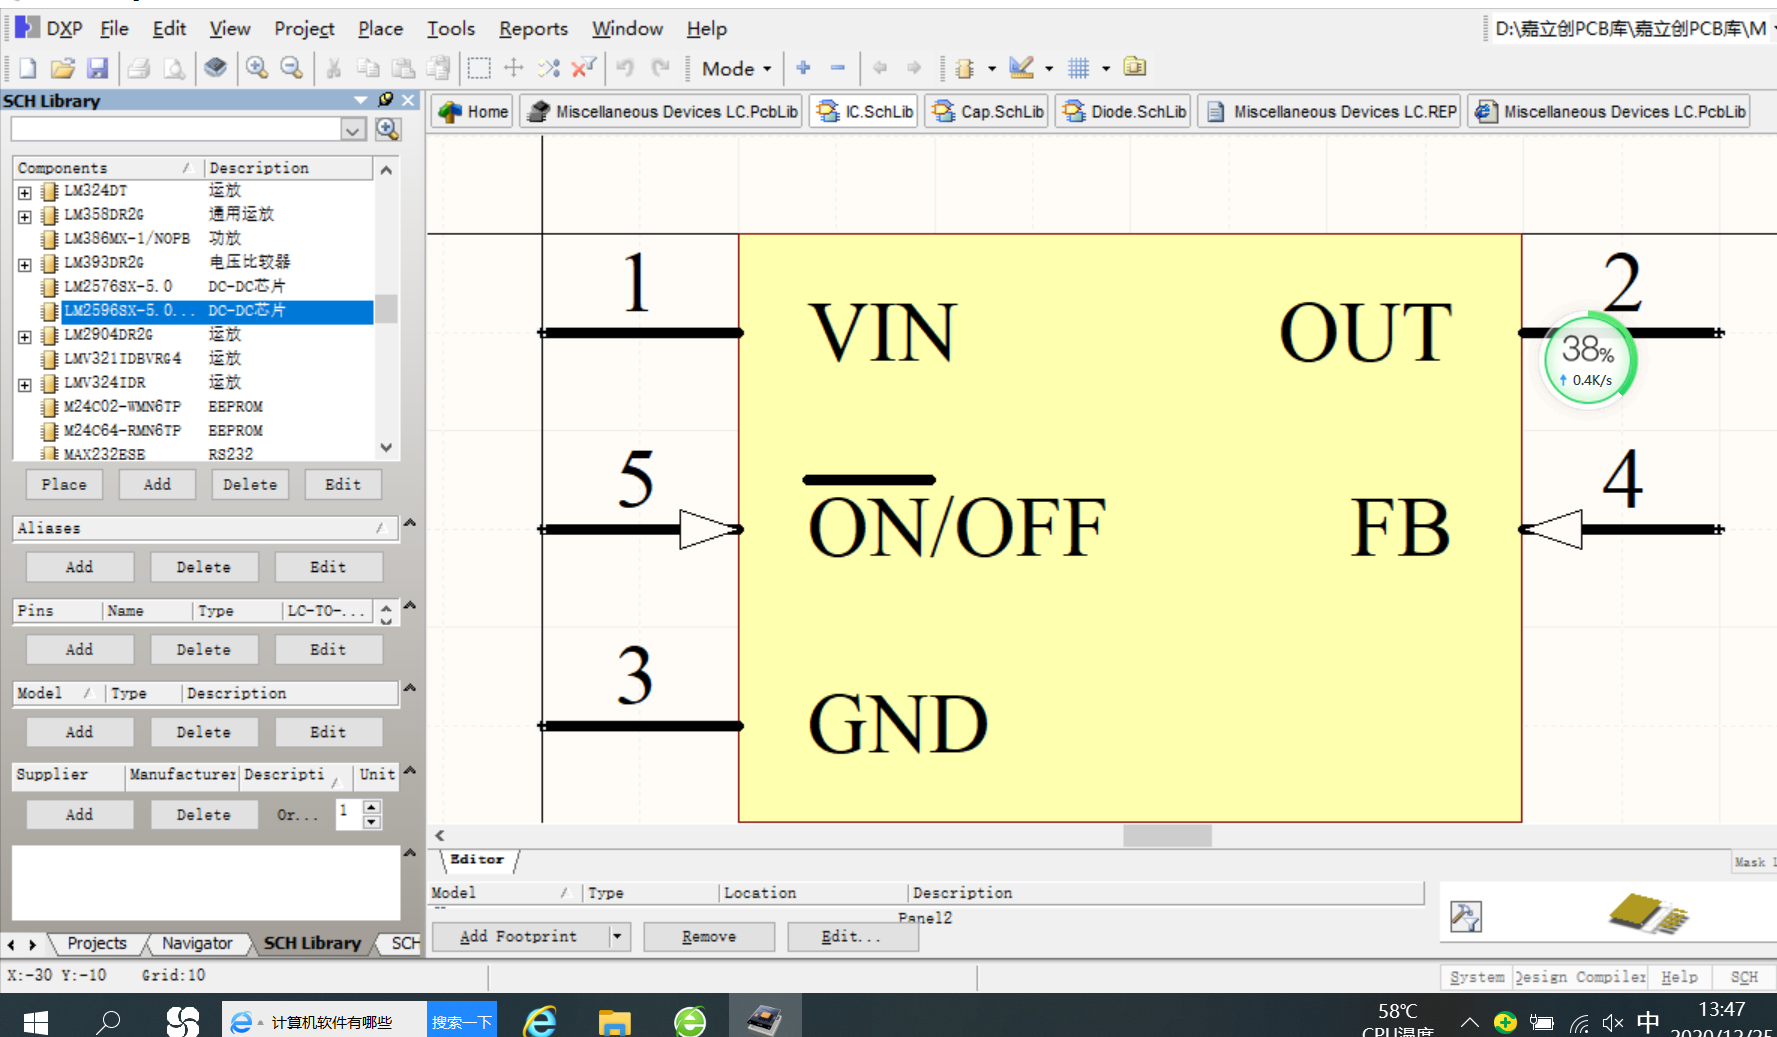This screenshot has height=1037, width=1777.
Task: Click the Copy toolbar icon
Action: [368, 68]
